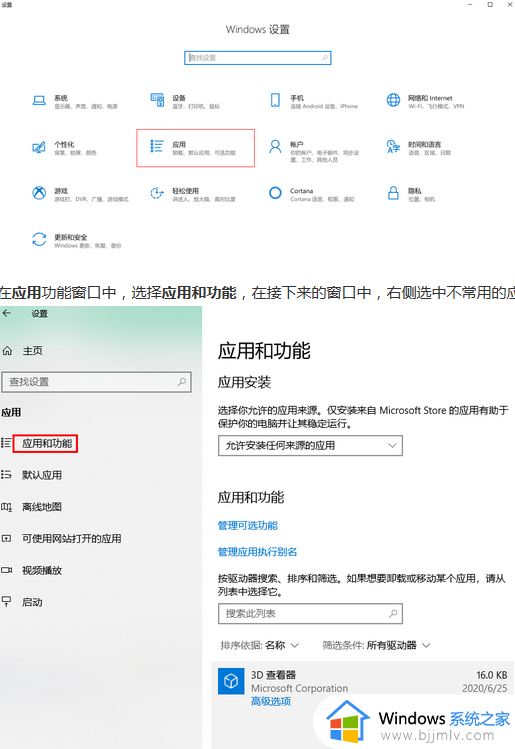Click the 搜索此列表 search field
The height and width of the screenshot is (749, 515).
(311, 613)
